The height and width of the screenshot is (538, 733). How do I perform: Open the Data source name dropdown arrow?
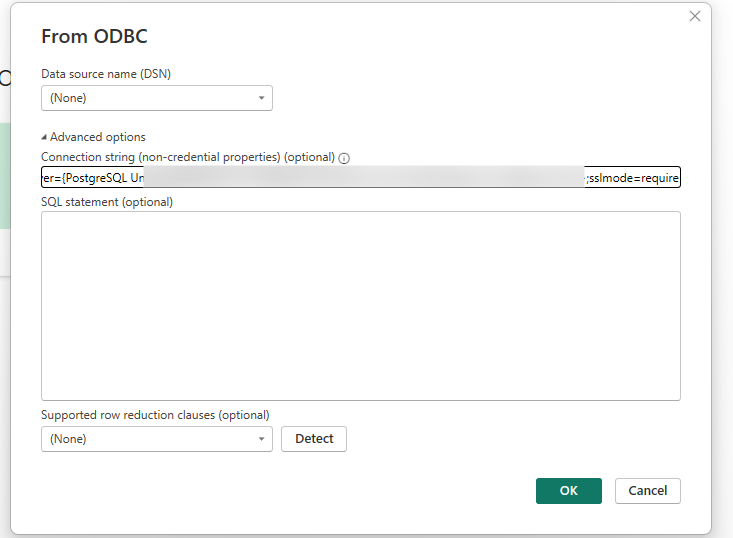[x=261, y=98]
